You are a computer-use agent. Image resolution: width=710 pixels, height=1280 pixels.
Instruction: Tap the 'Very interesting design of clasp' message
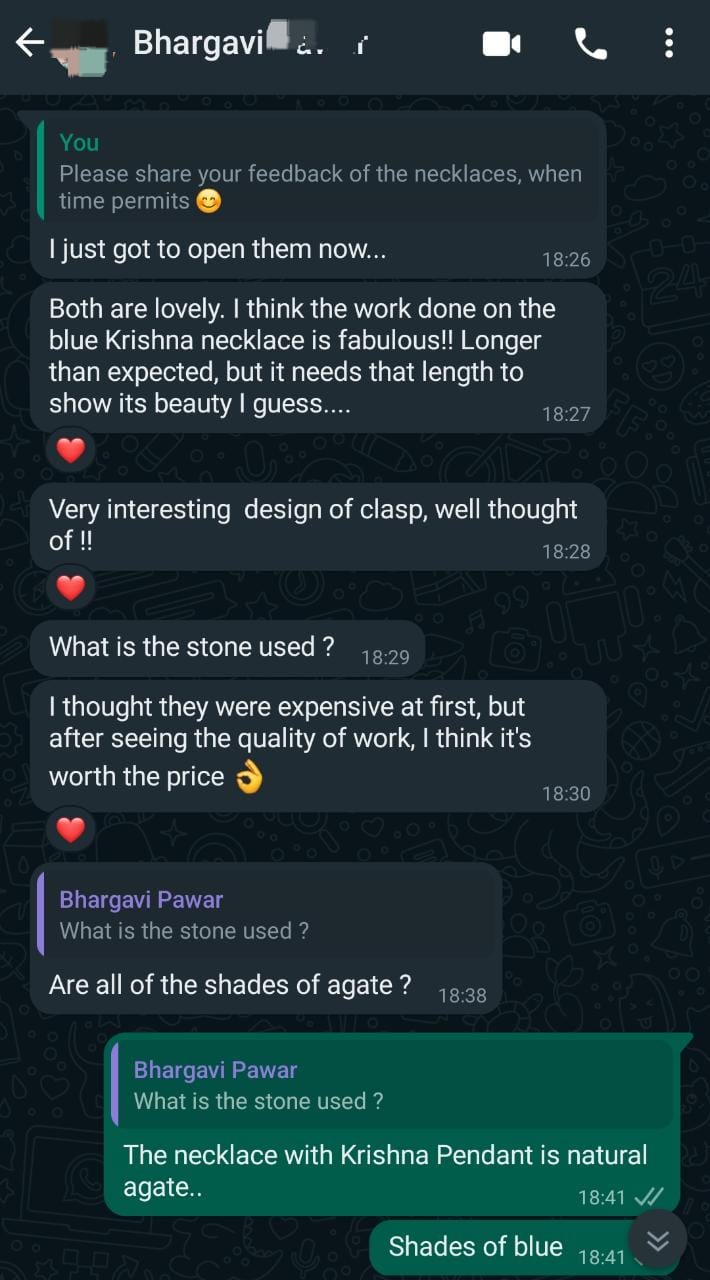(312, 525)
